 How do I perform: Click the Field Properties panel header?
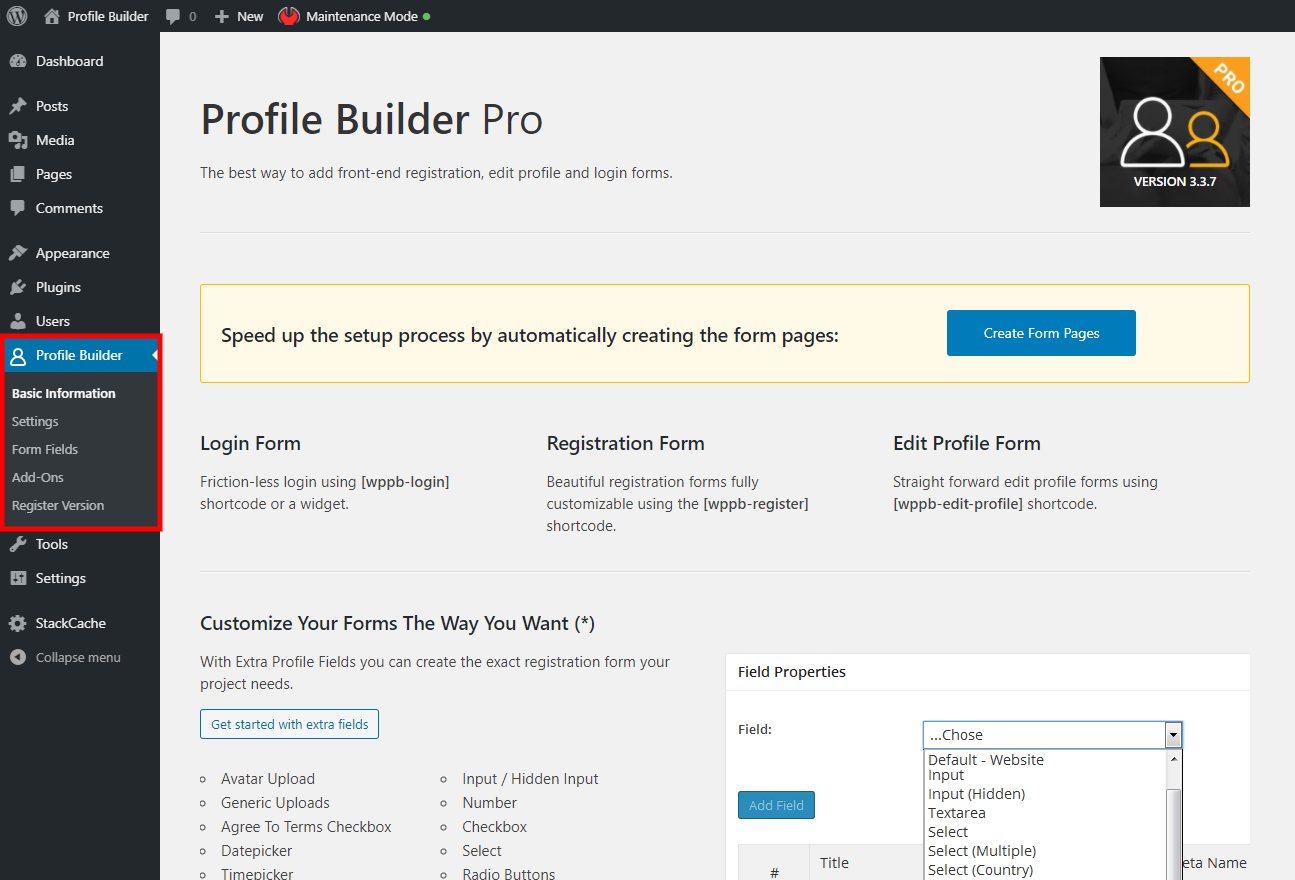coord(988,672)
